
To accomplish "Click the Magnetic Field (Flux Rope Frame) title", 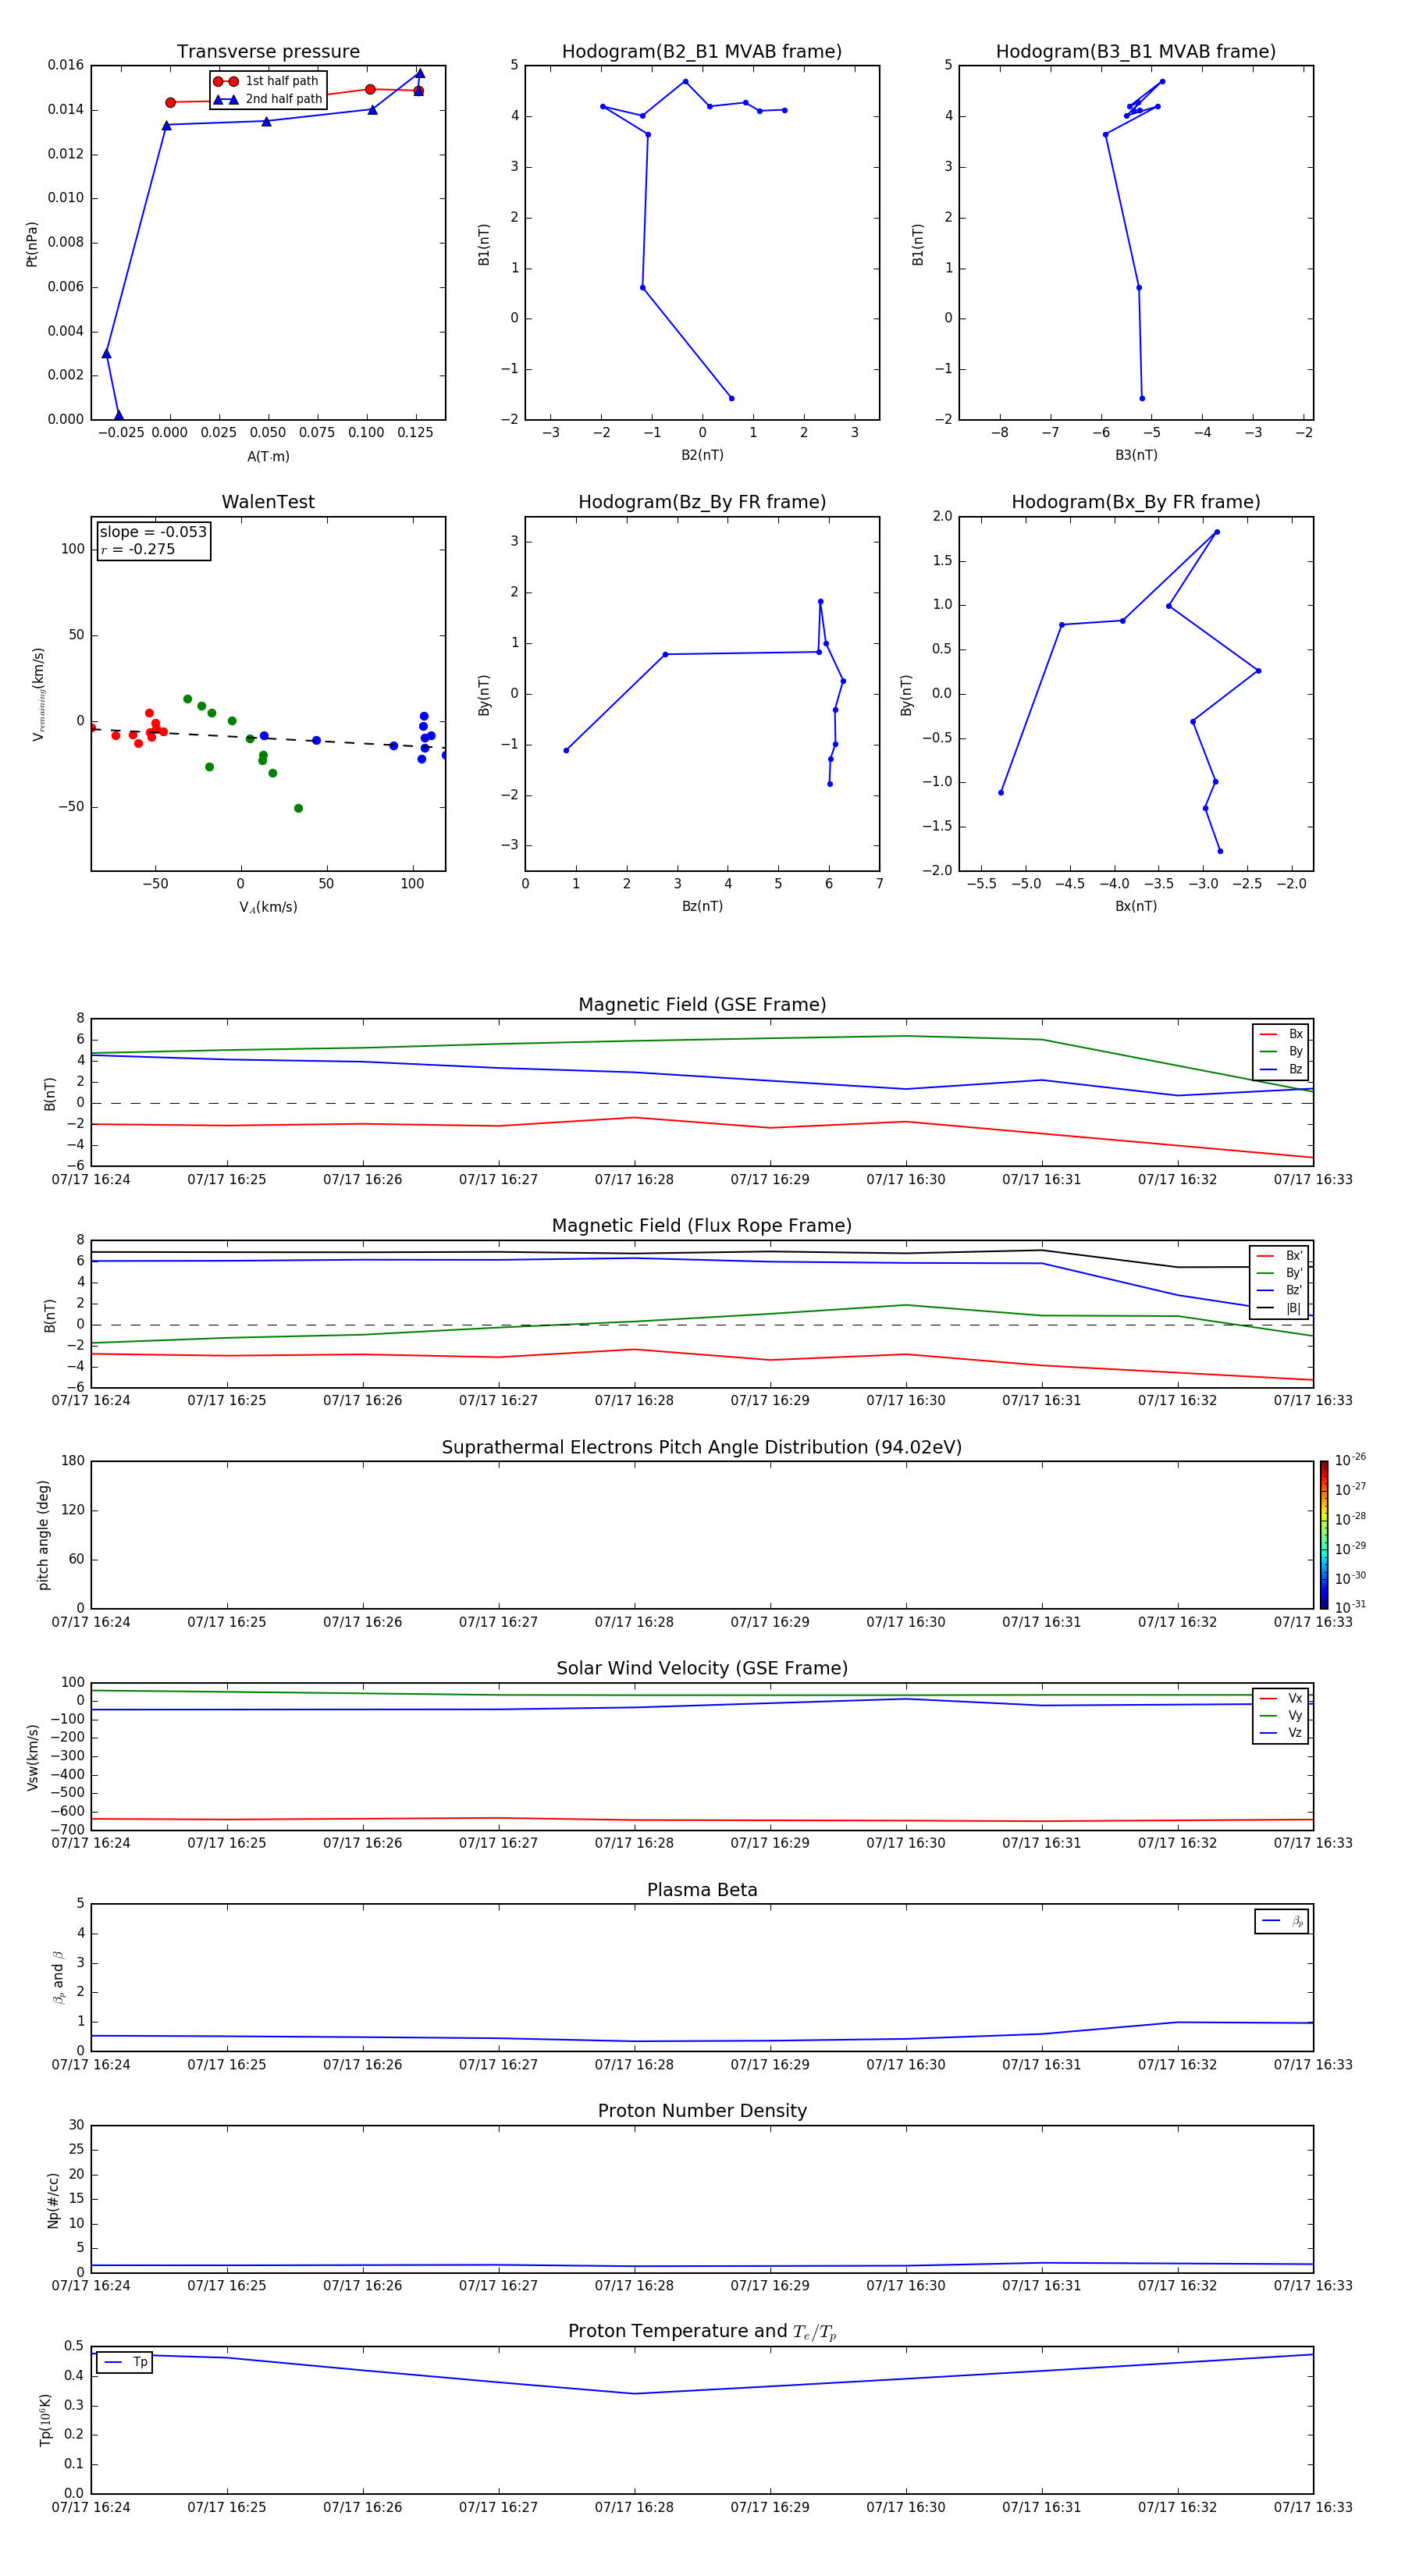I will [701, 1226].
